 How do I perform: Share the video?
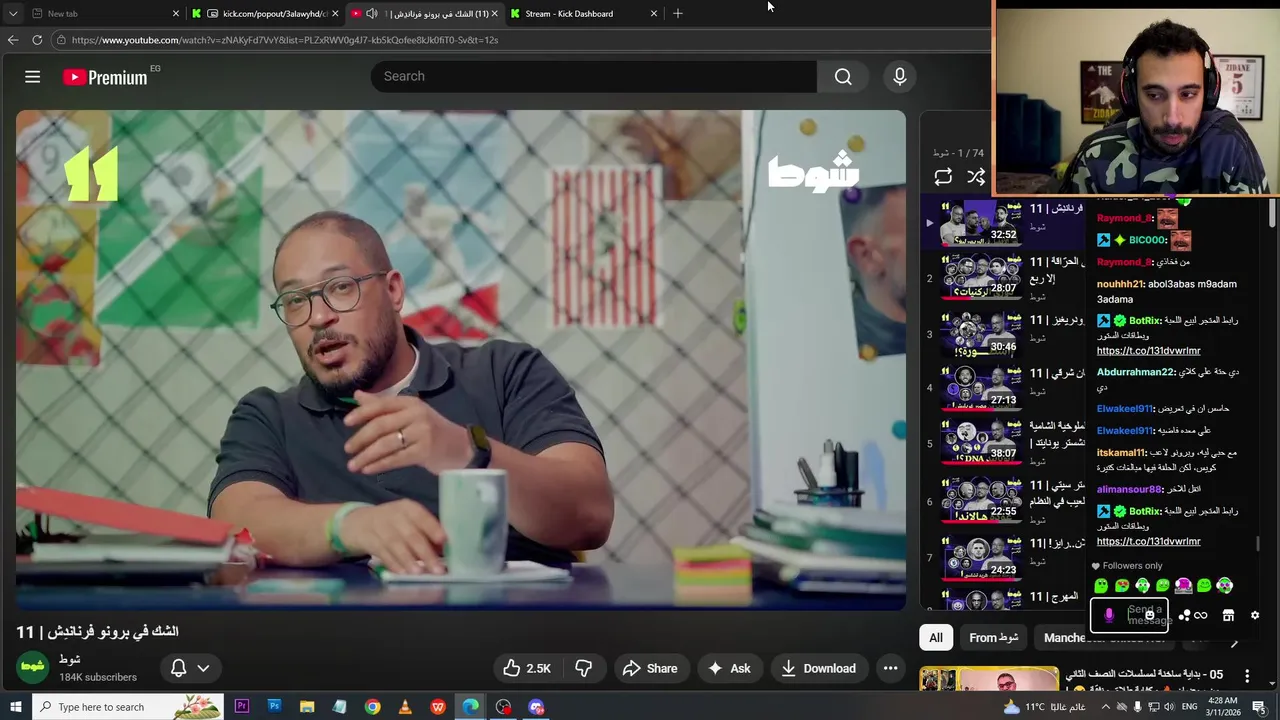pos(649,668)
